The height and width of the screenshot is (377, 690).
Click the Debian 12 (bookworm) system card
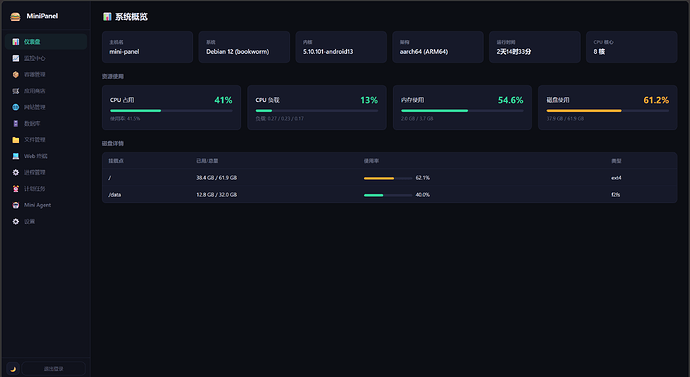(244, 47)
